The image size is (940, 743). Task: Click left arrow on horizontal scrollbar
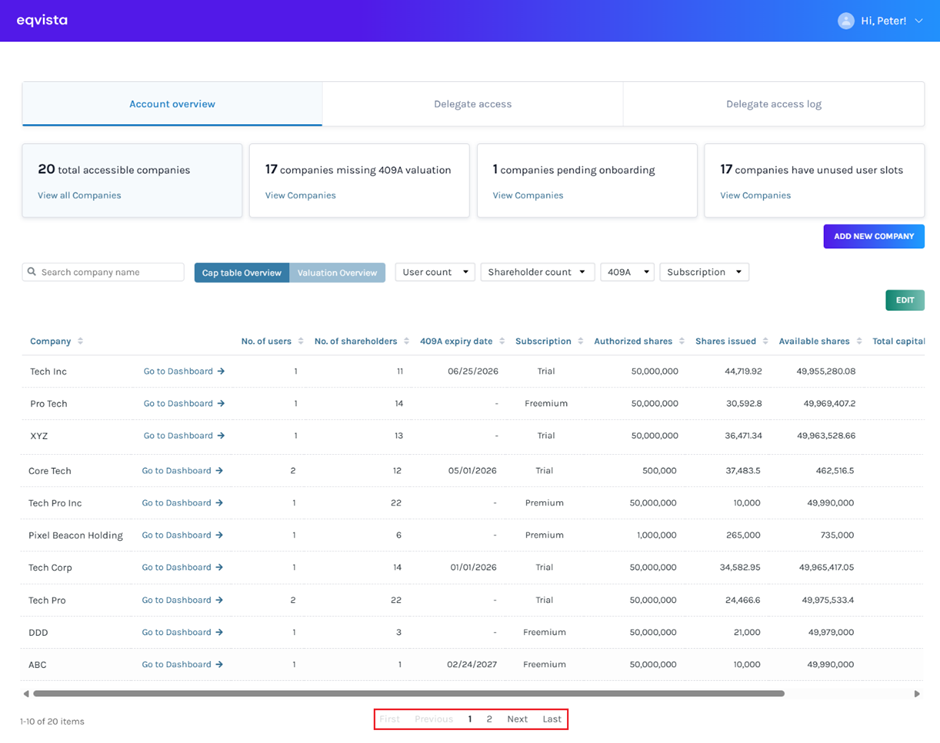click(26, 693)
